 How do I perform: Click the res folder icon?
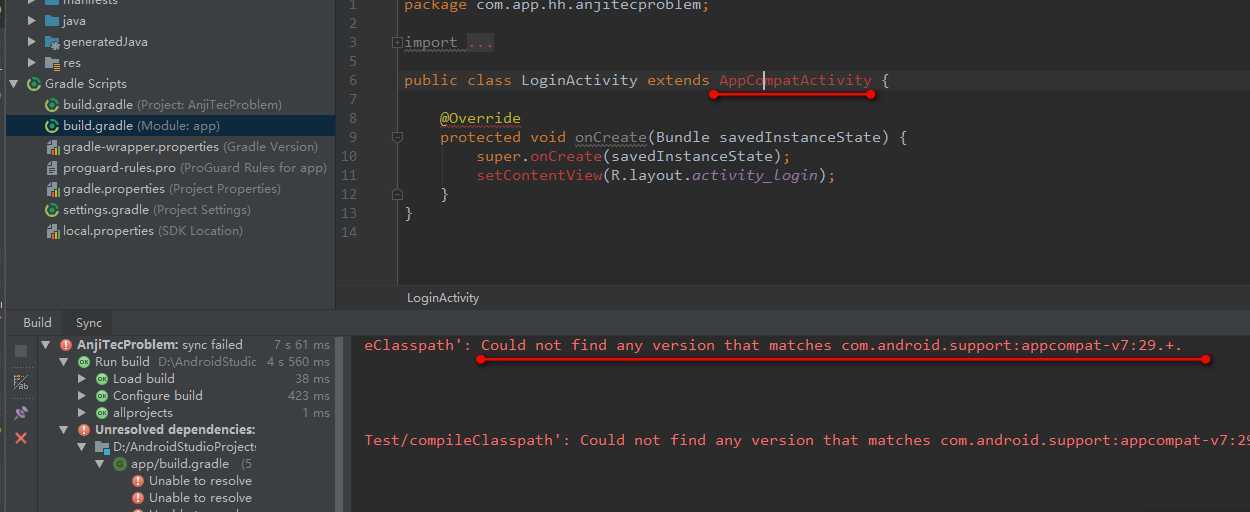(x=52, y=63)
